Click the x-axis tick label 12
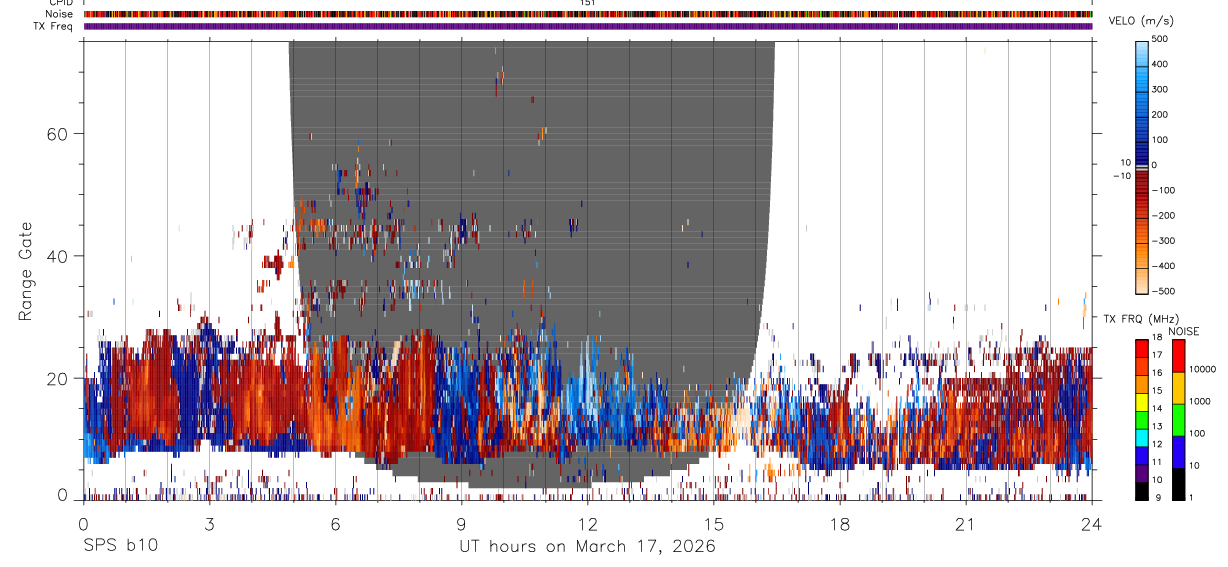Screen dimensions: 1228x567 pos(587,524)
